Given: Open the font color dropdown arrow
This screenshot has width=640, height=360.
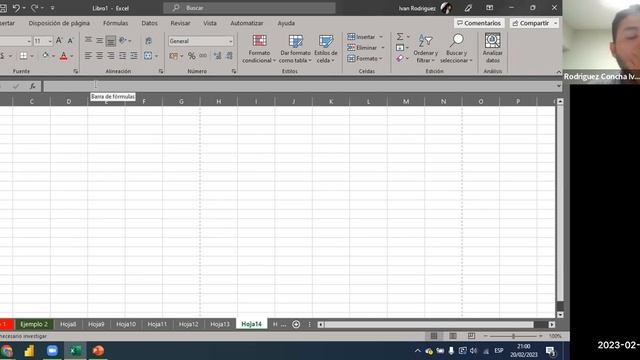Looking at the screenshot, I should [72, 56].
